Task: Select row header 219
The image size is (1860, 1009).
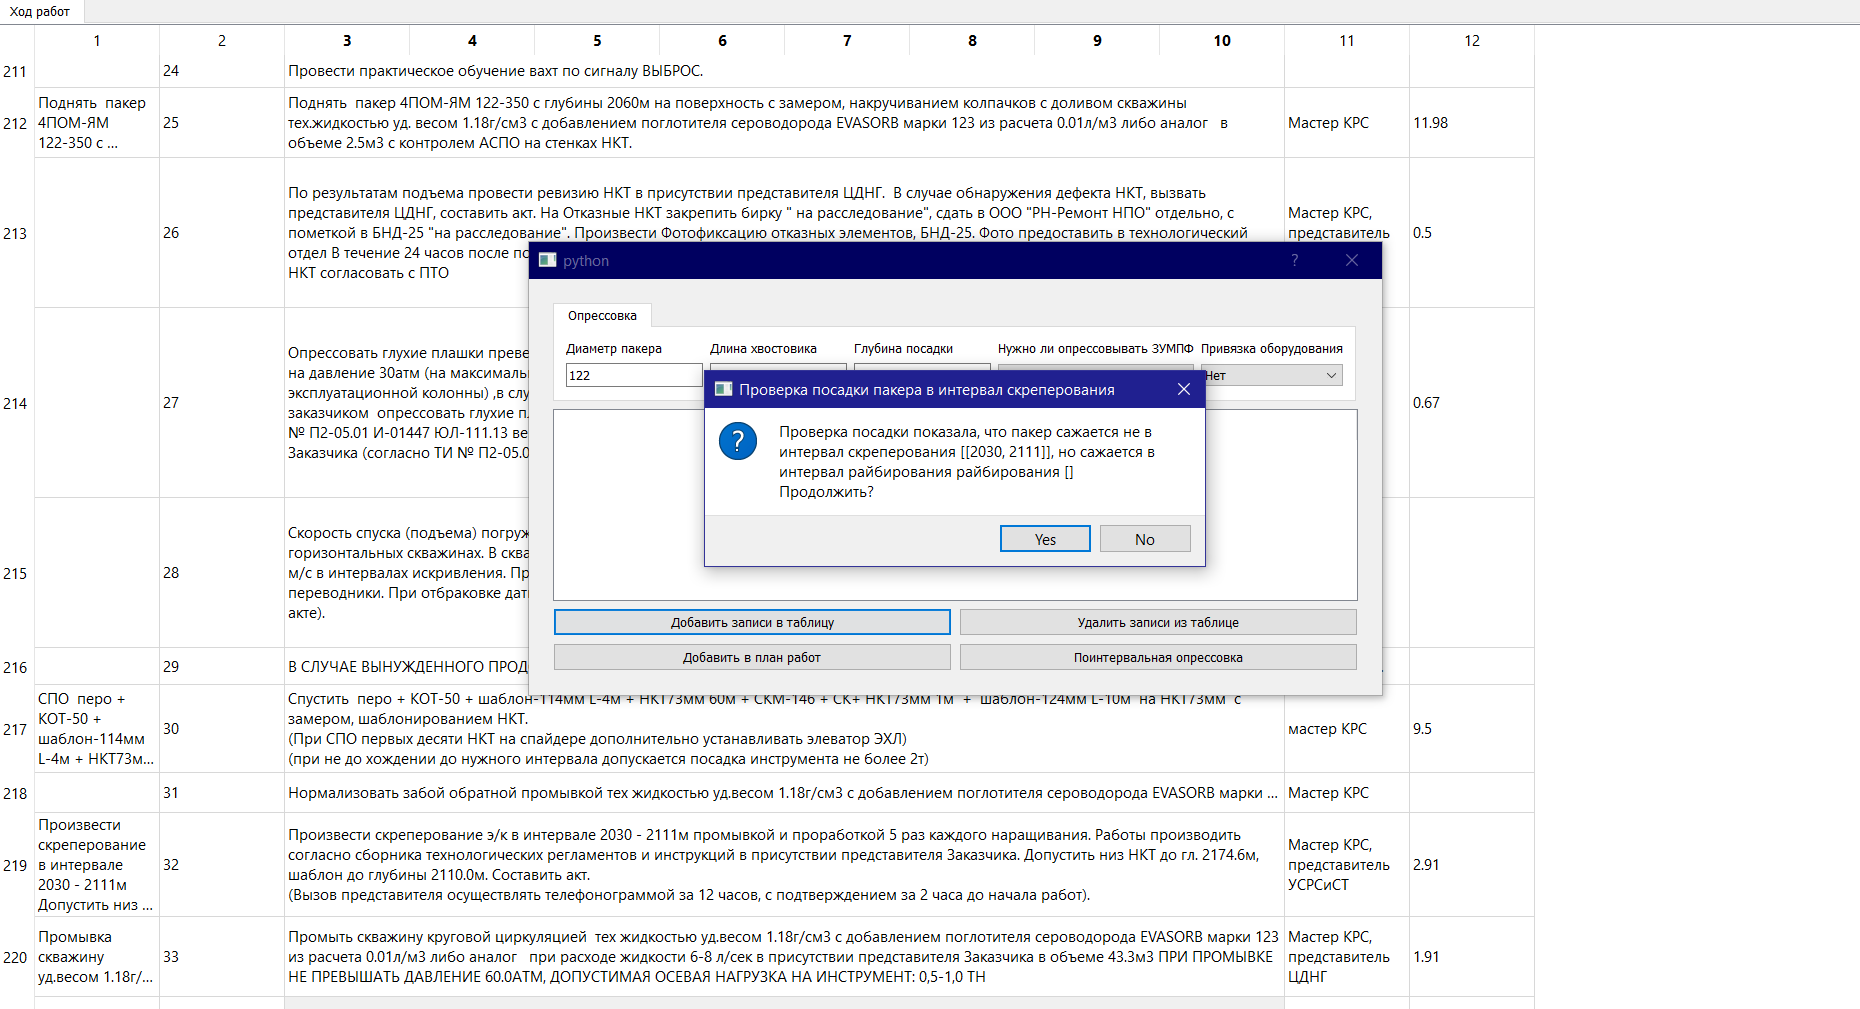Action: [16, 865]
